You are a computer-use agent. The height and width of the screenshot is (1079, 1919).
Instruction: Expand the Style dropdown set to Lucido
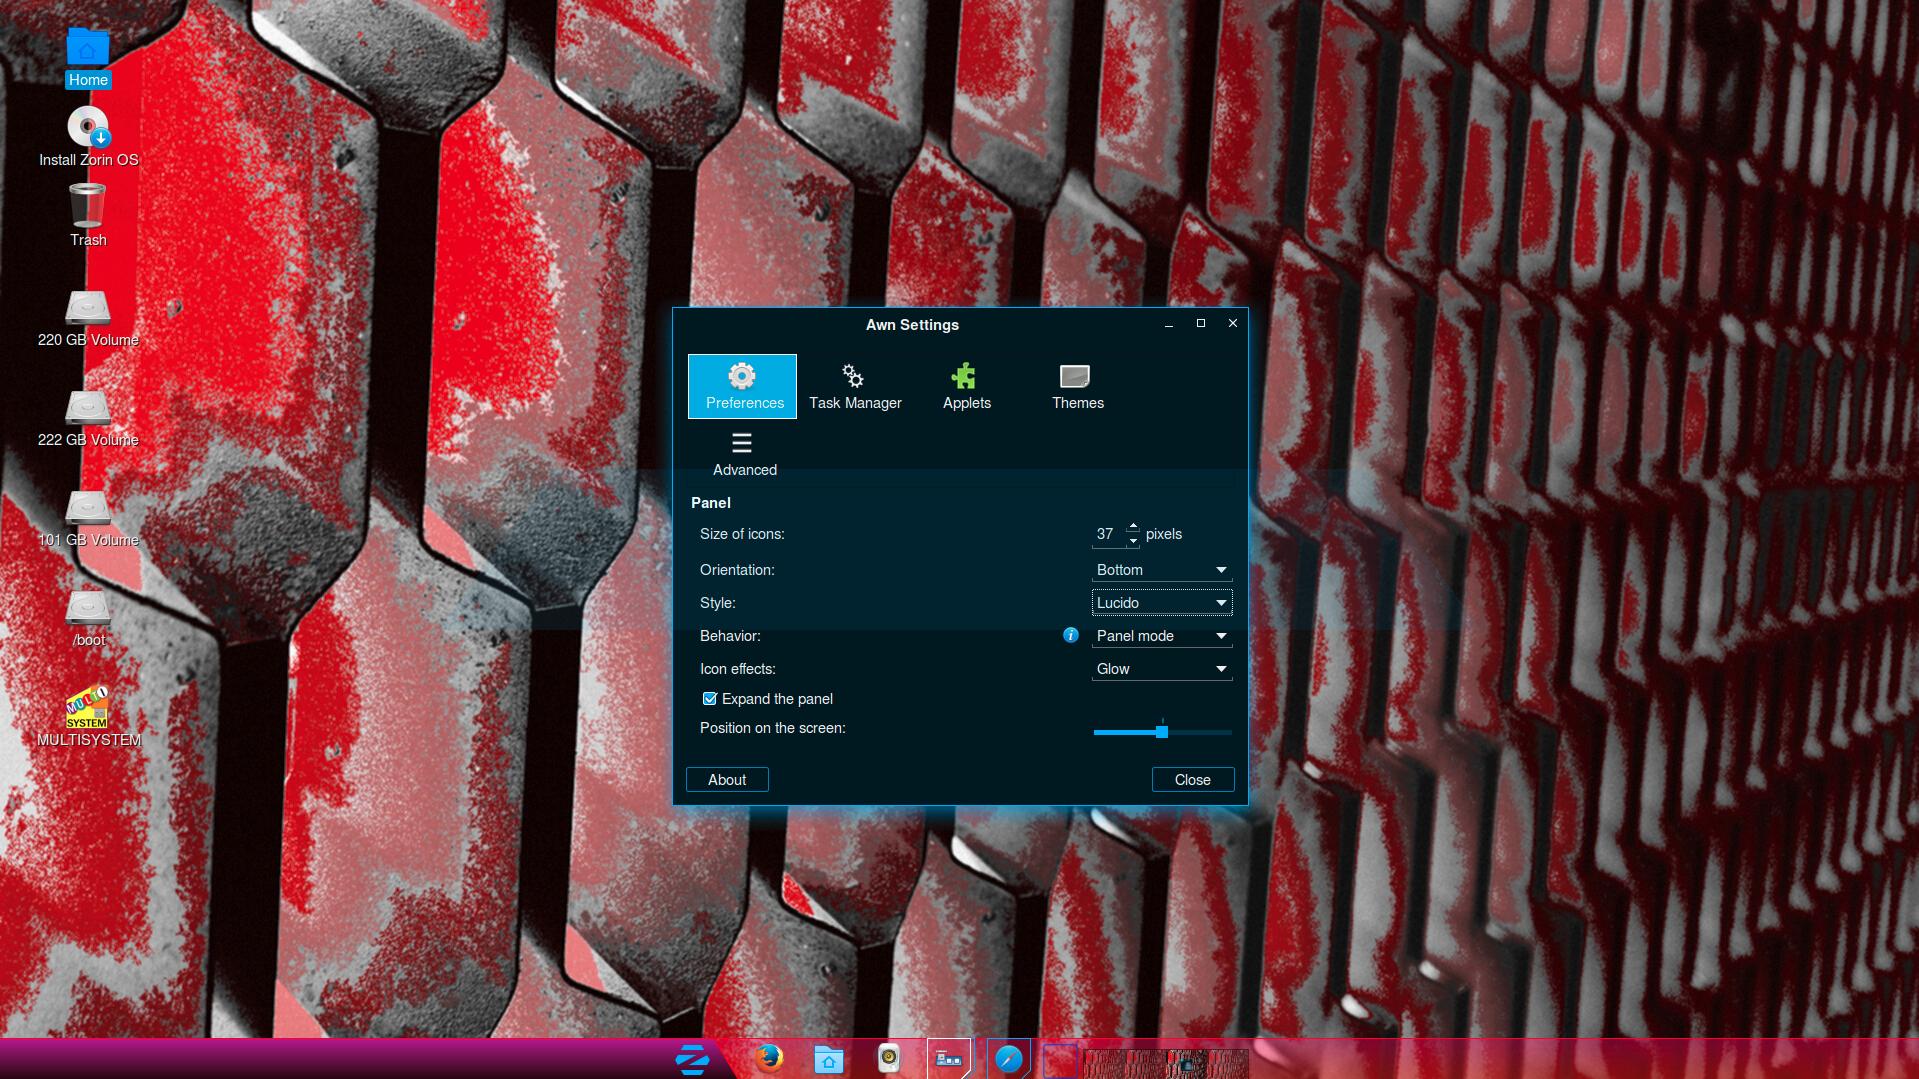[1161, 603]
